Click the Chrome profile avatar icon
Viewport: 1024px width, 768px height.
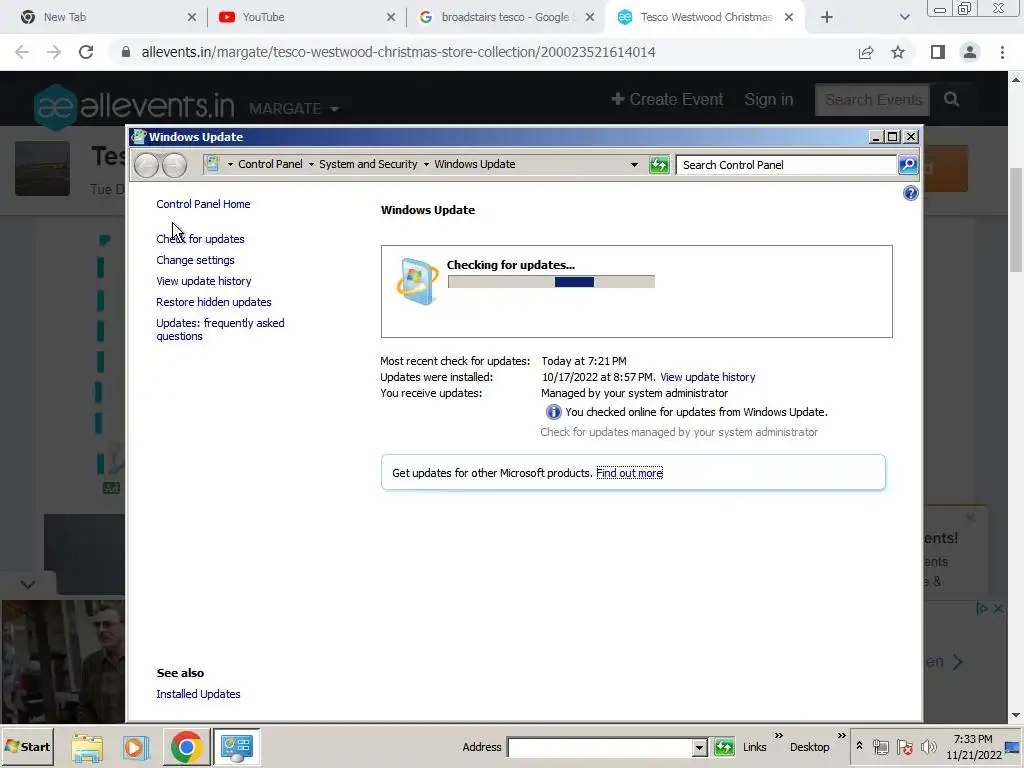coord(970,52)
